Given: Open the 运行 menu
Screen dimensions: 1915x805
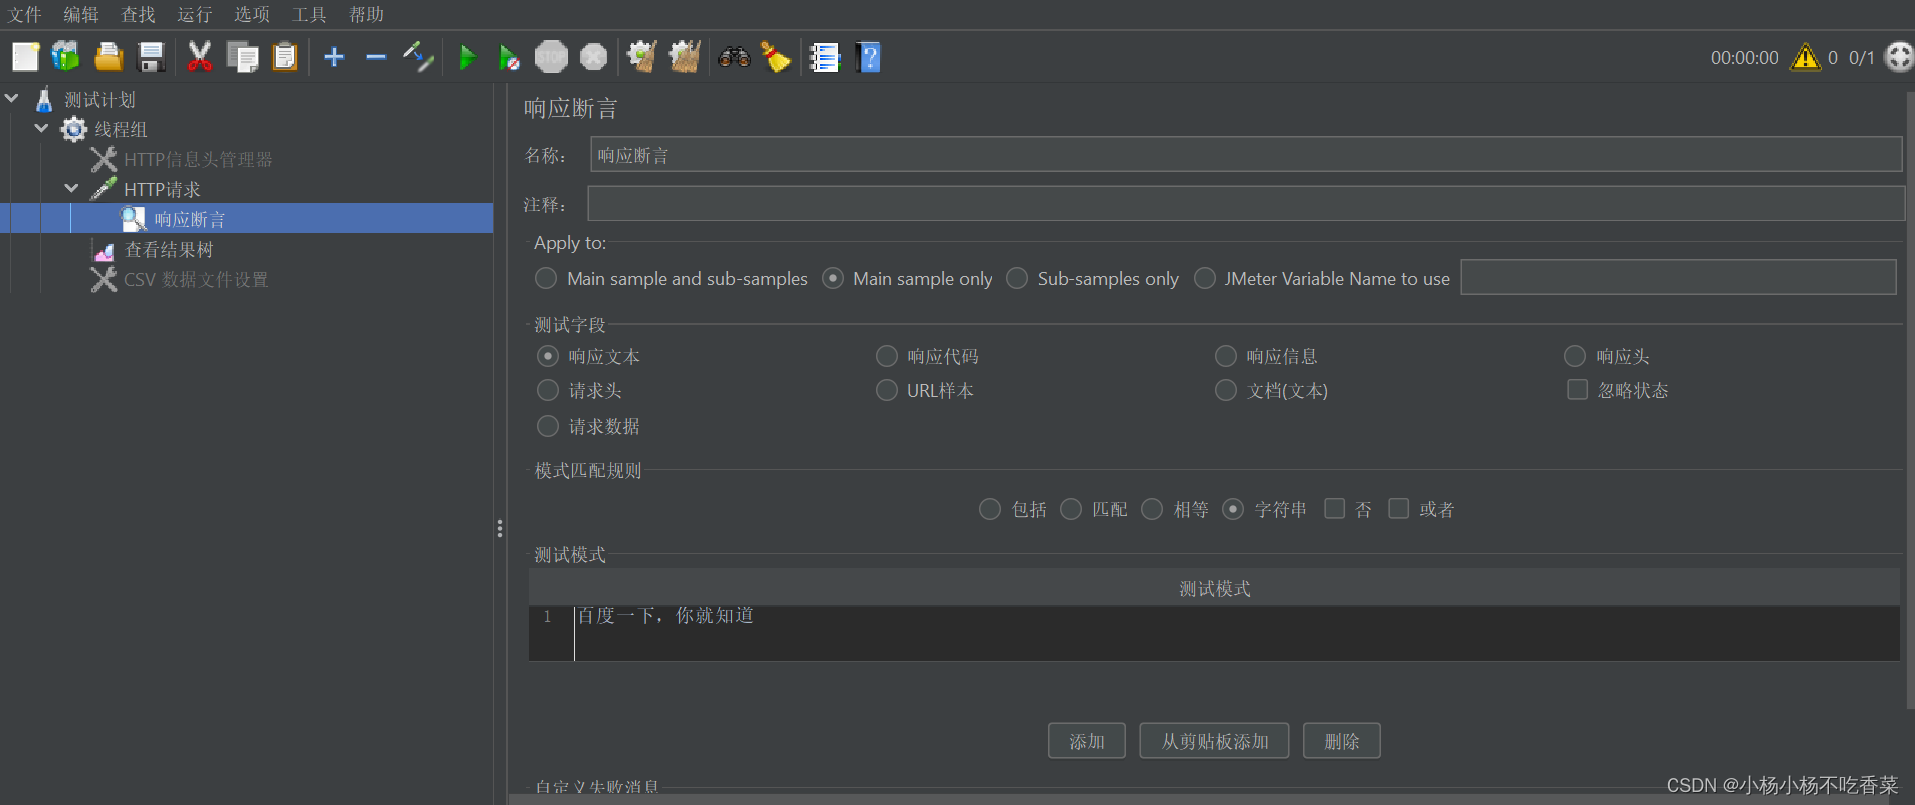Looking at the screenshot, I should (195, 14).
